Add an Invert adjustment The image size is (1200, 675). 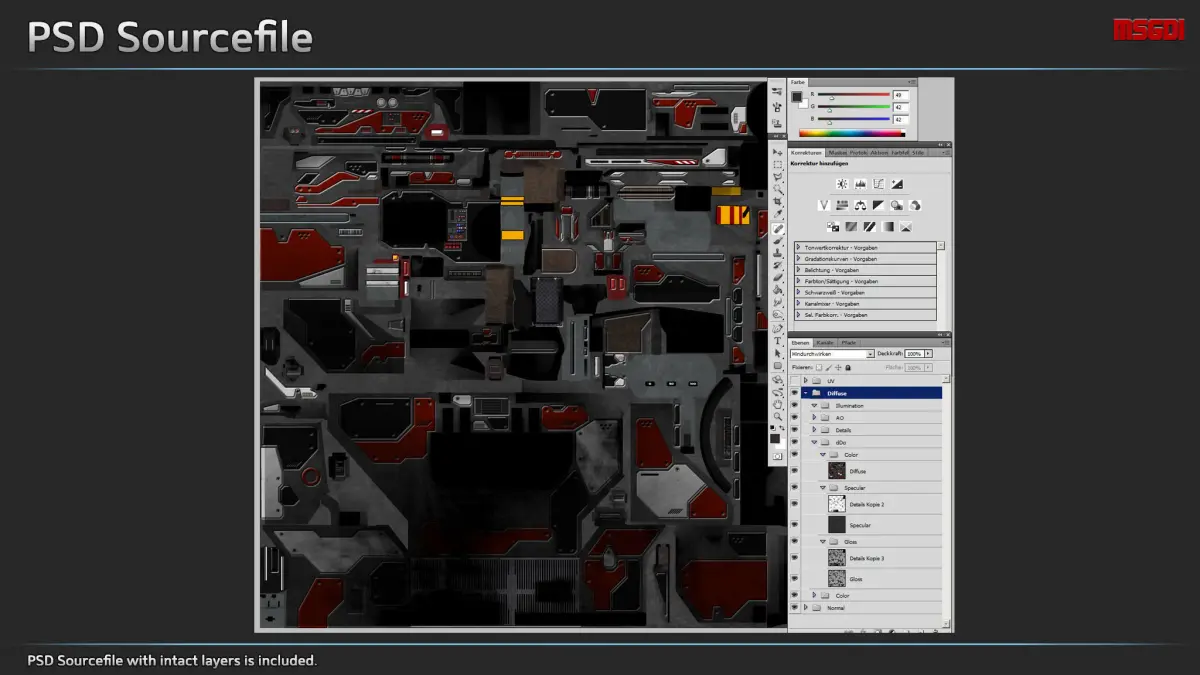coord(833,227)
